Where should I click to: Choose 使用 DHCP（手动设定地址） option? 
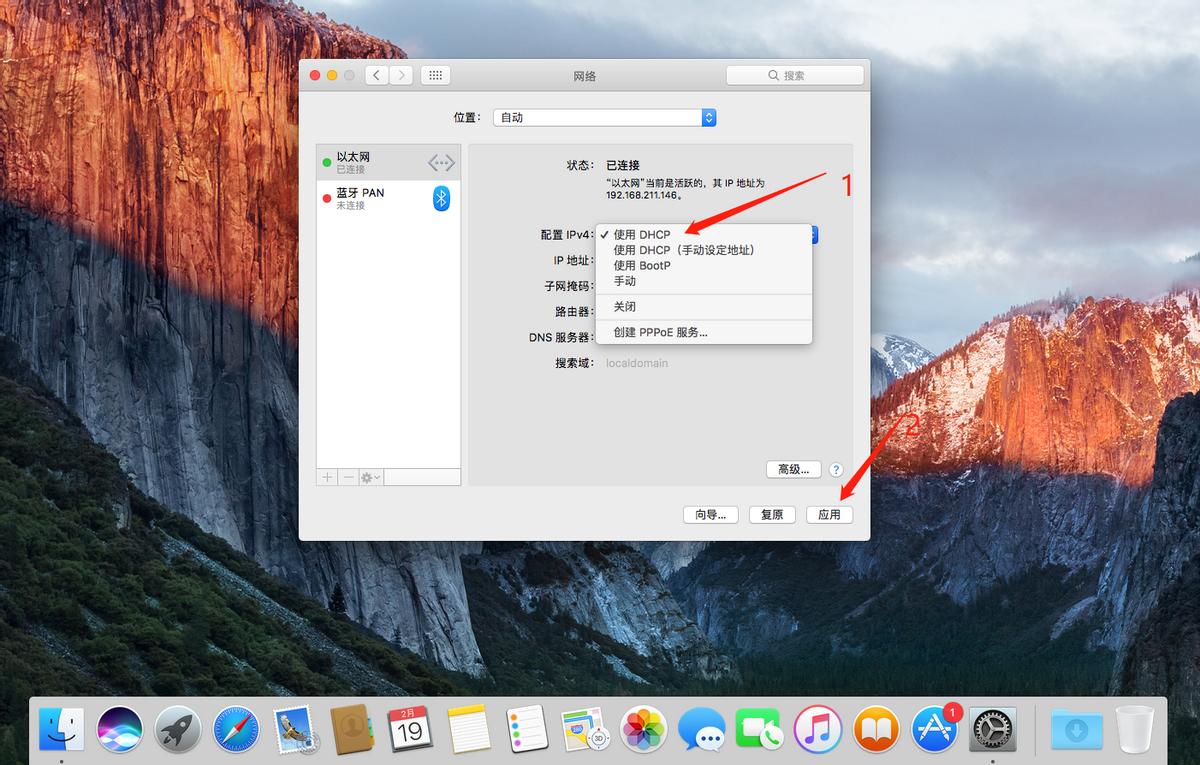[684, 250]
